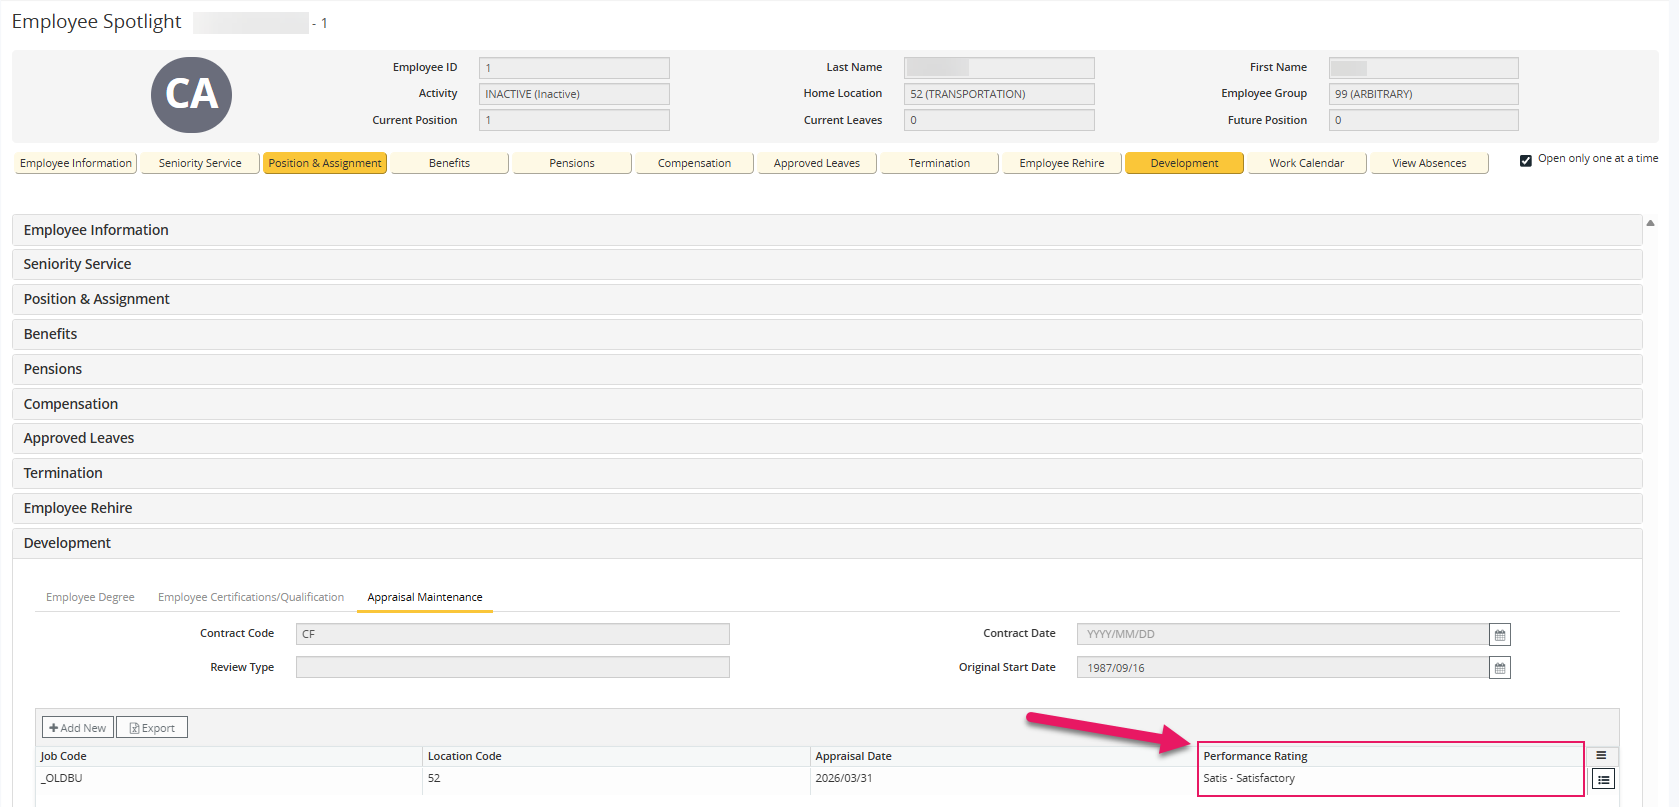Open the grid column menu icon
Viewport: 1679px width, 807px height.
(x=1601, y=756)
